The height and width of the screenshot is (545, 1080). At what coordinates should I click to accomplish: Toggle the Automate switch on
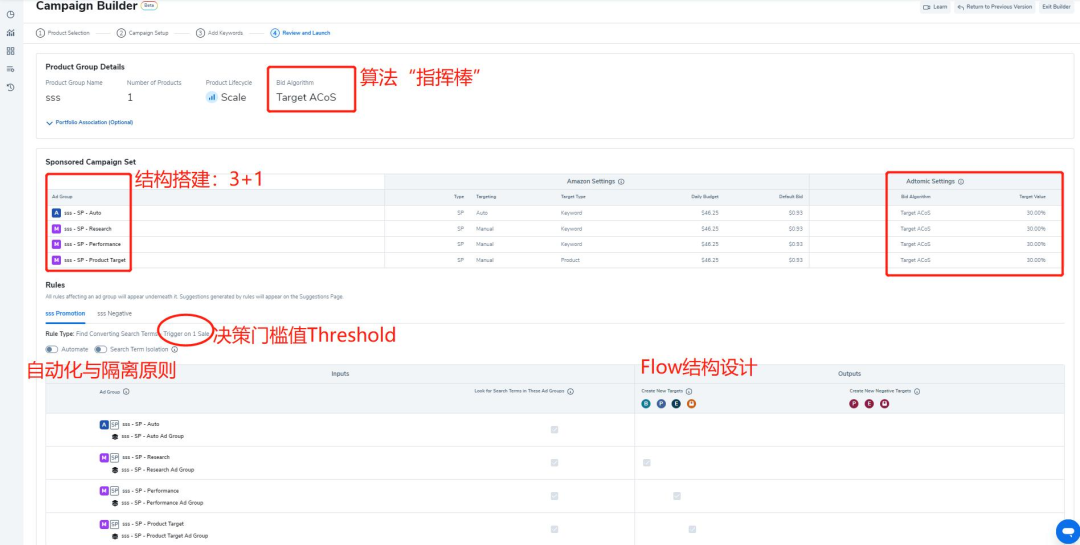coord(51,349)
